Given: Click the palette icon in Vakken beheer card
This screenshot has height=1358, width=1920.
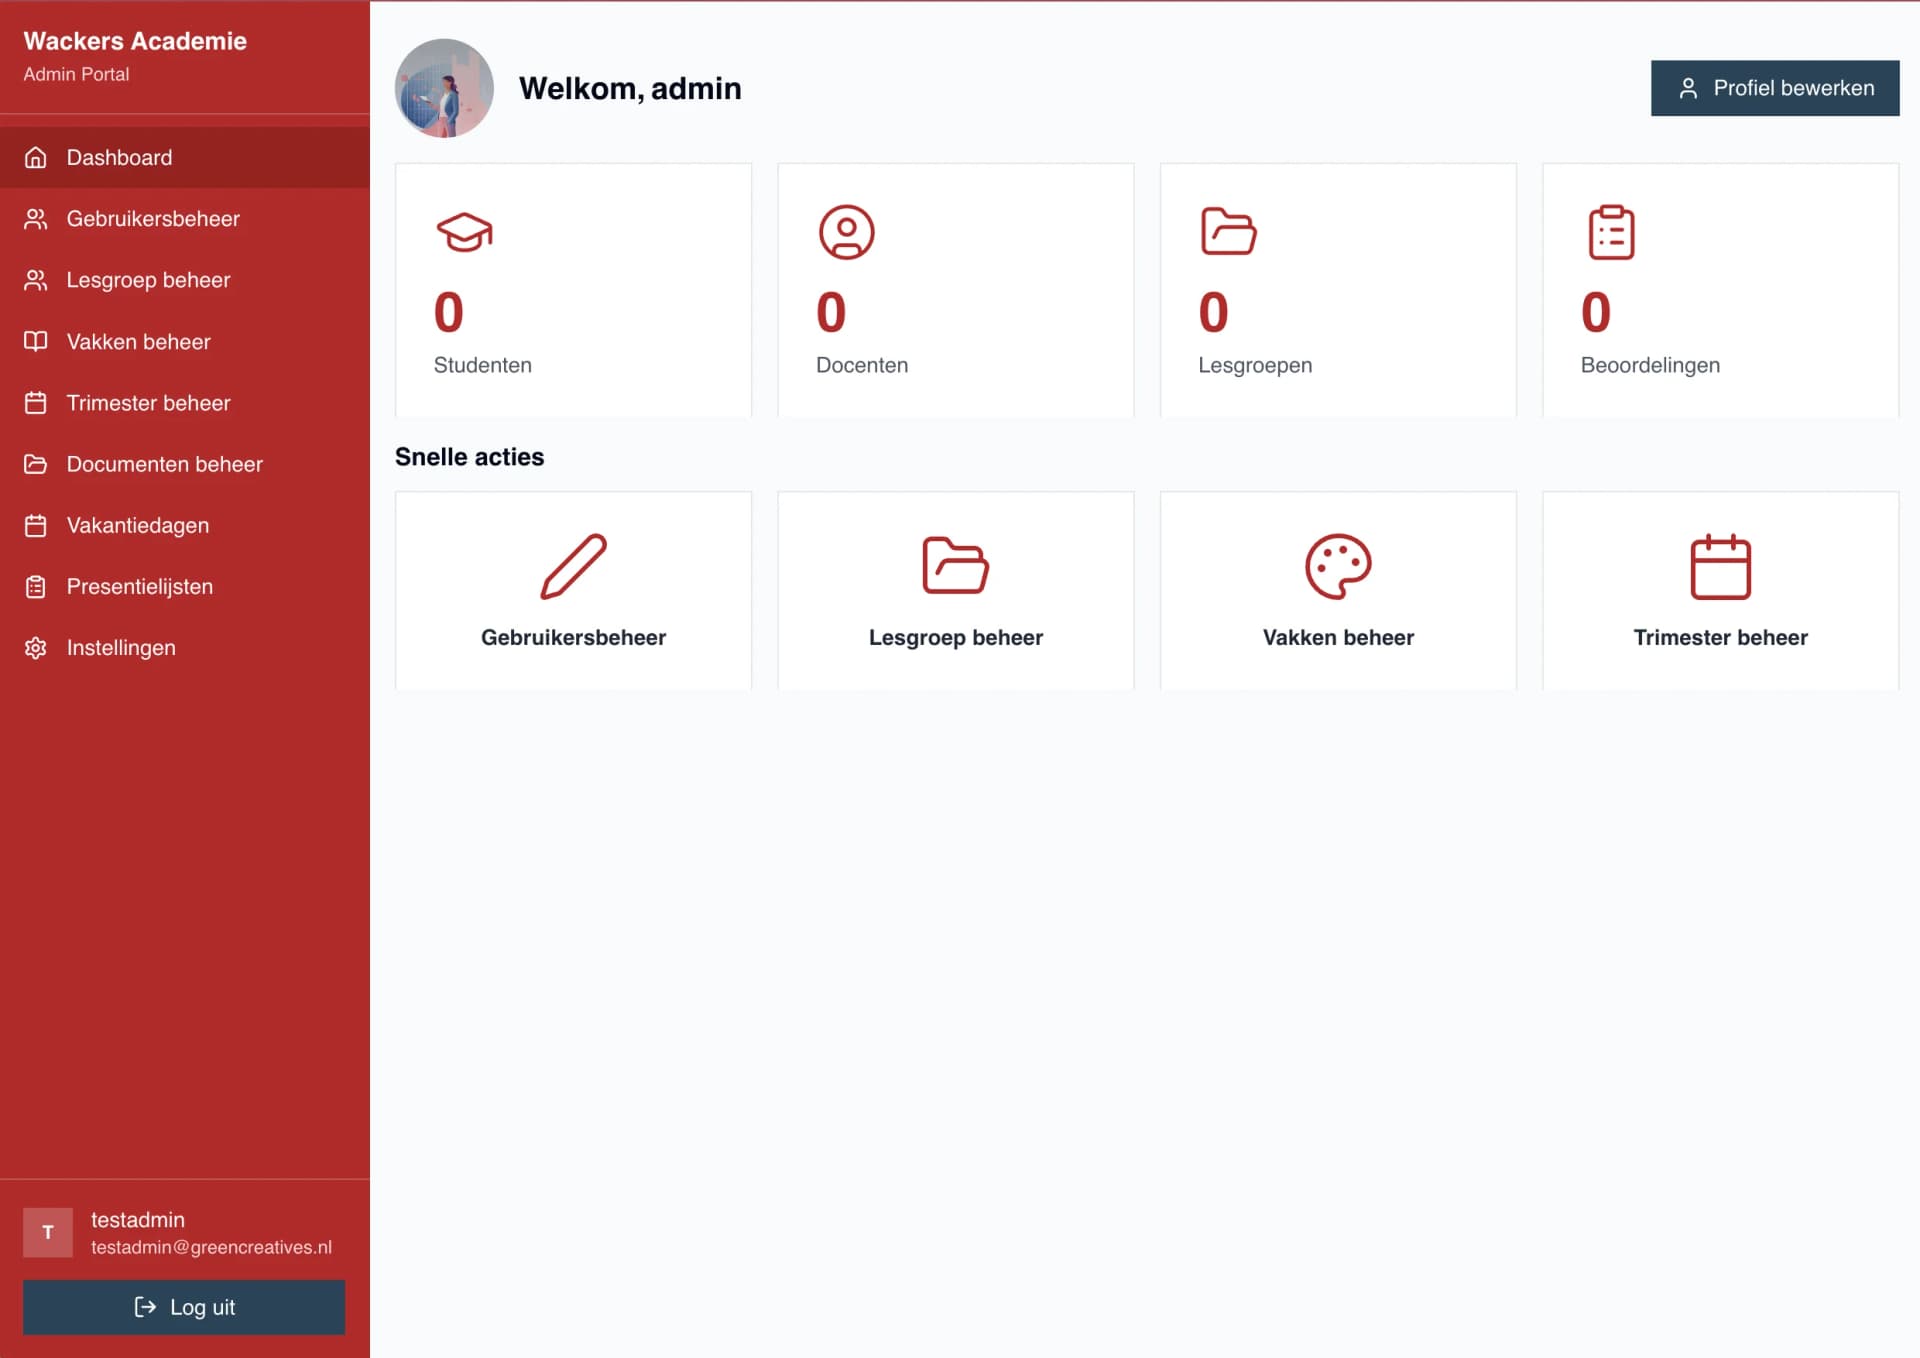Looking at the screenshot, I should click(1338, 566).
